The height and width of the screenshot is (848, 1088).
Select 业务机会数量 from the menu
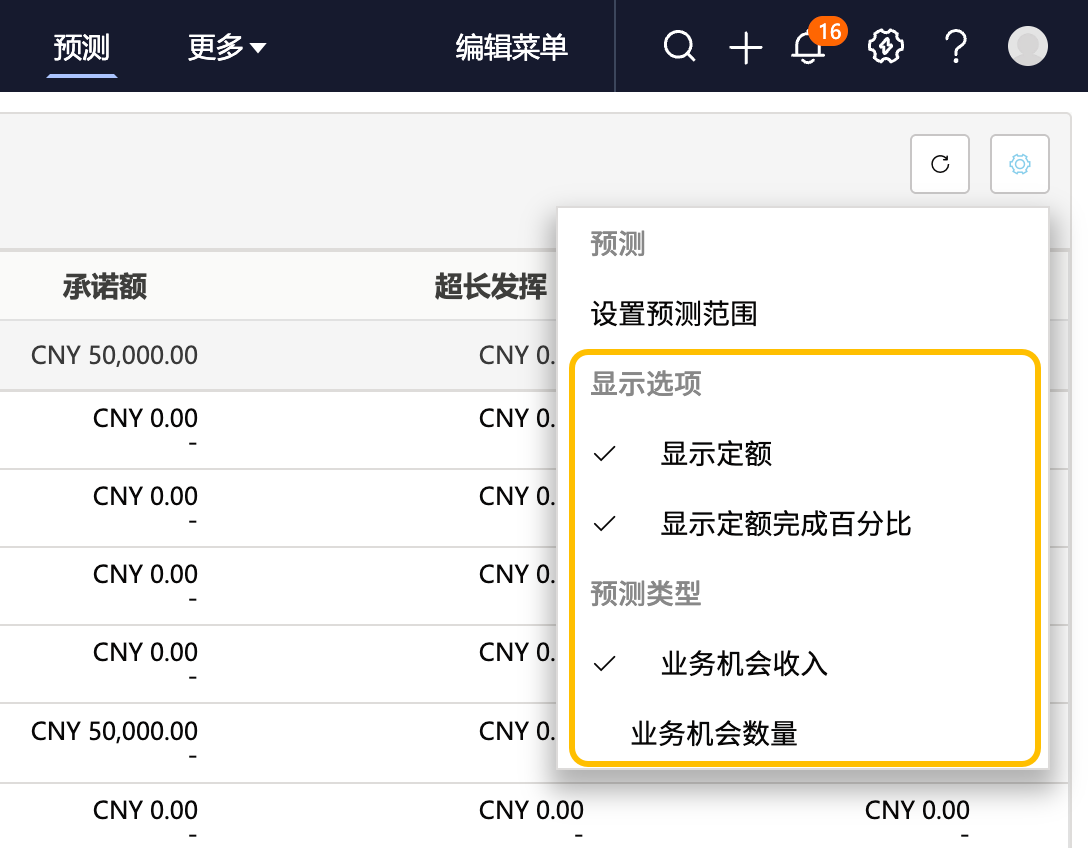(714, 734)
